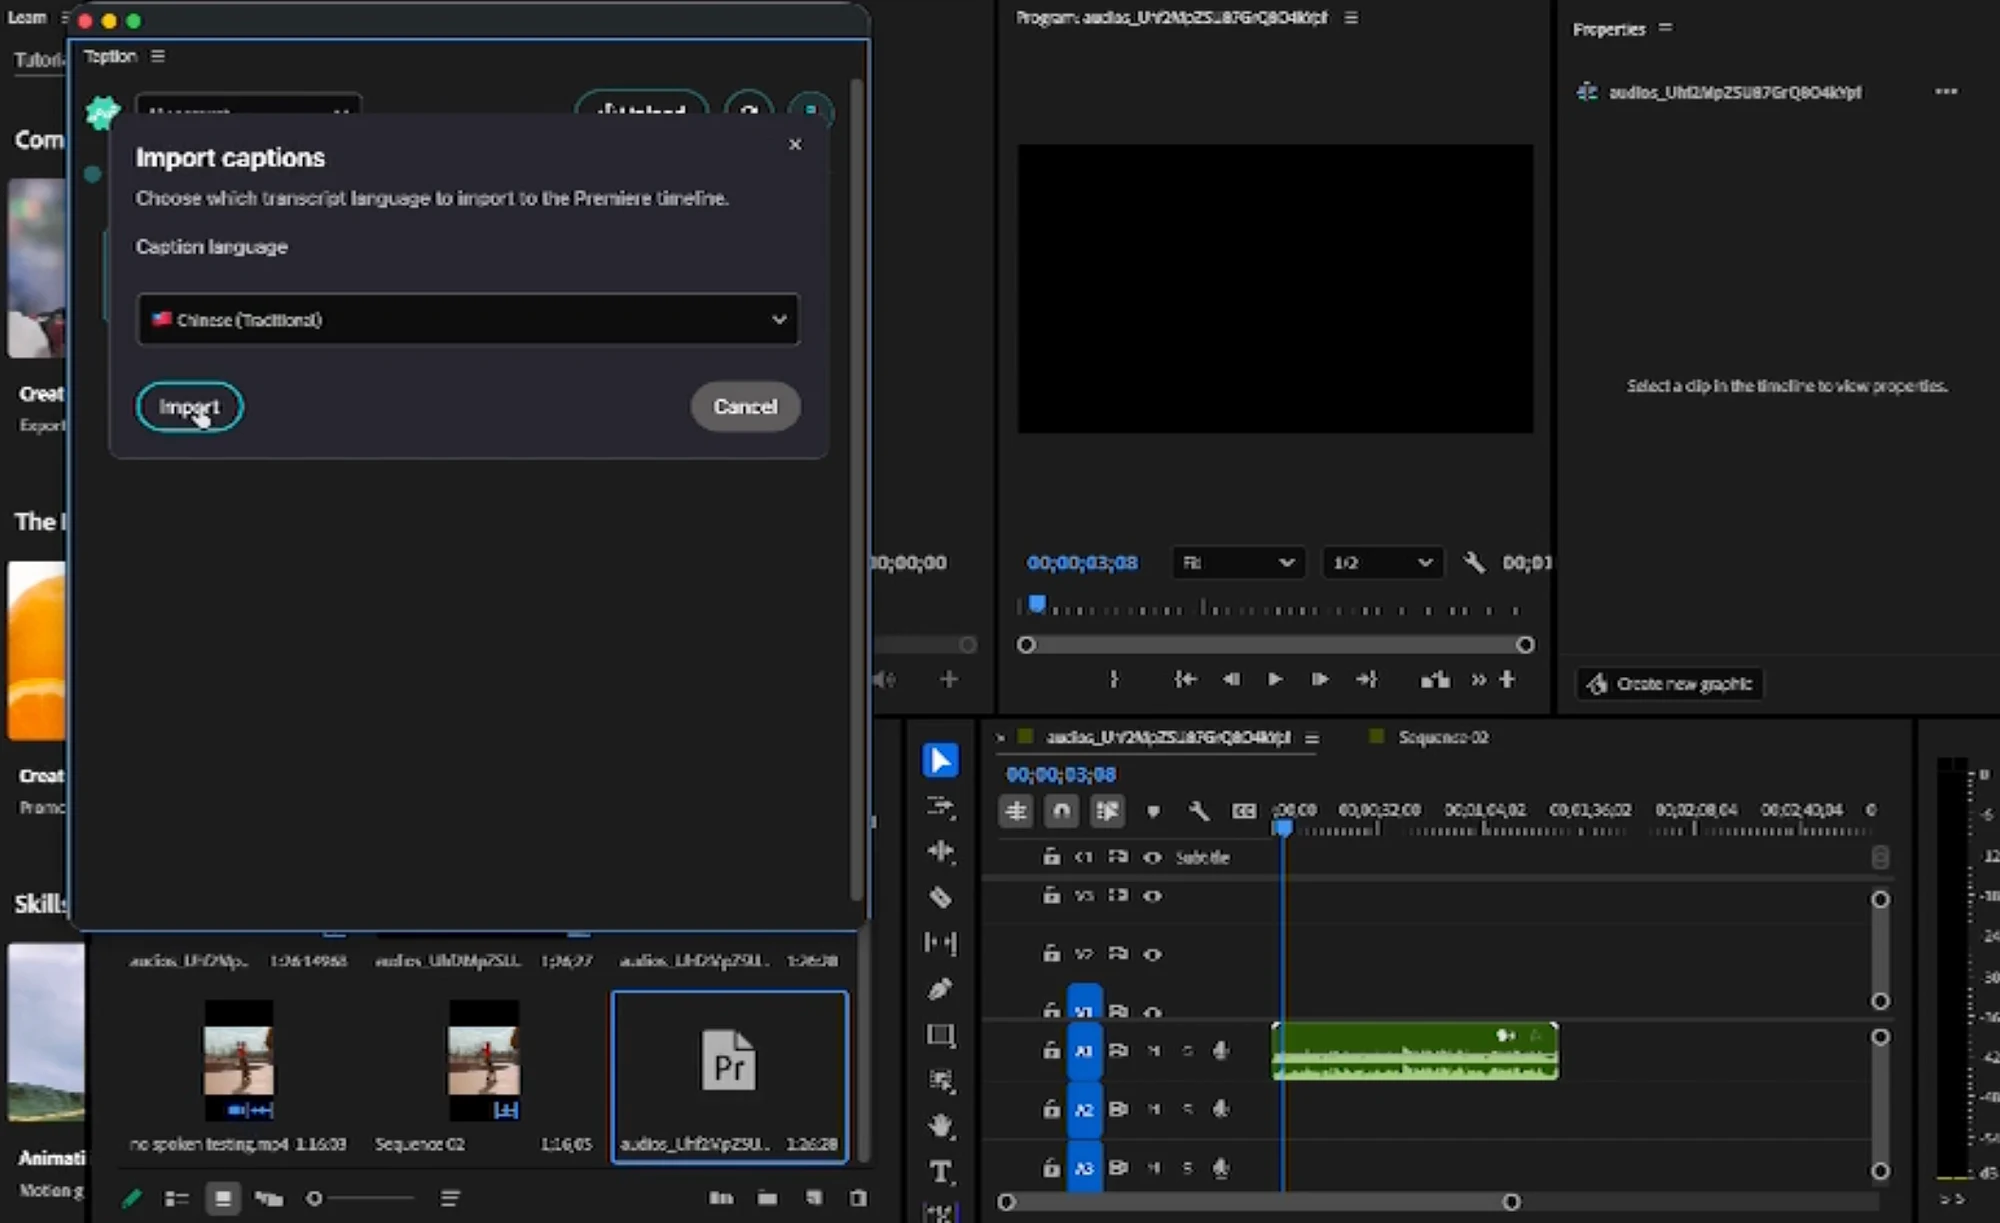Click the caption track options CC icon
The width and height of the screenshot is (2000, 1223).
point(1243,811)
